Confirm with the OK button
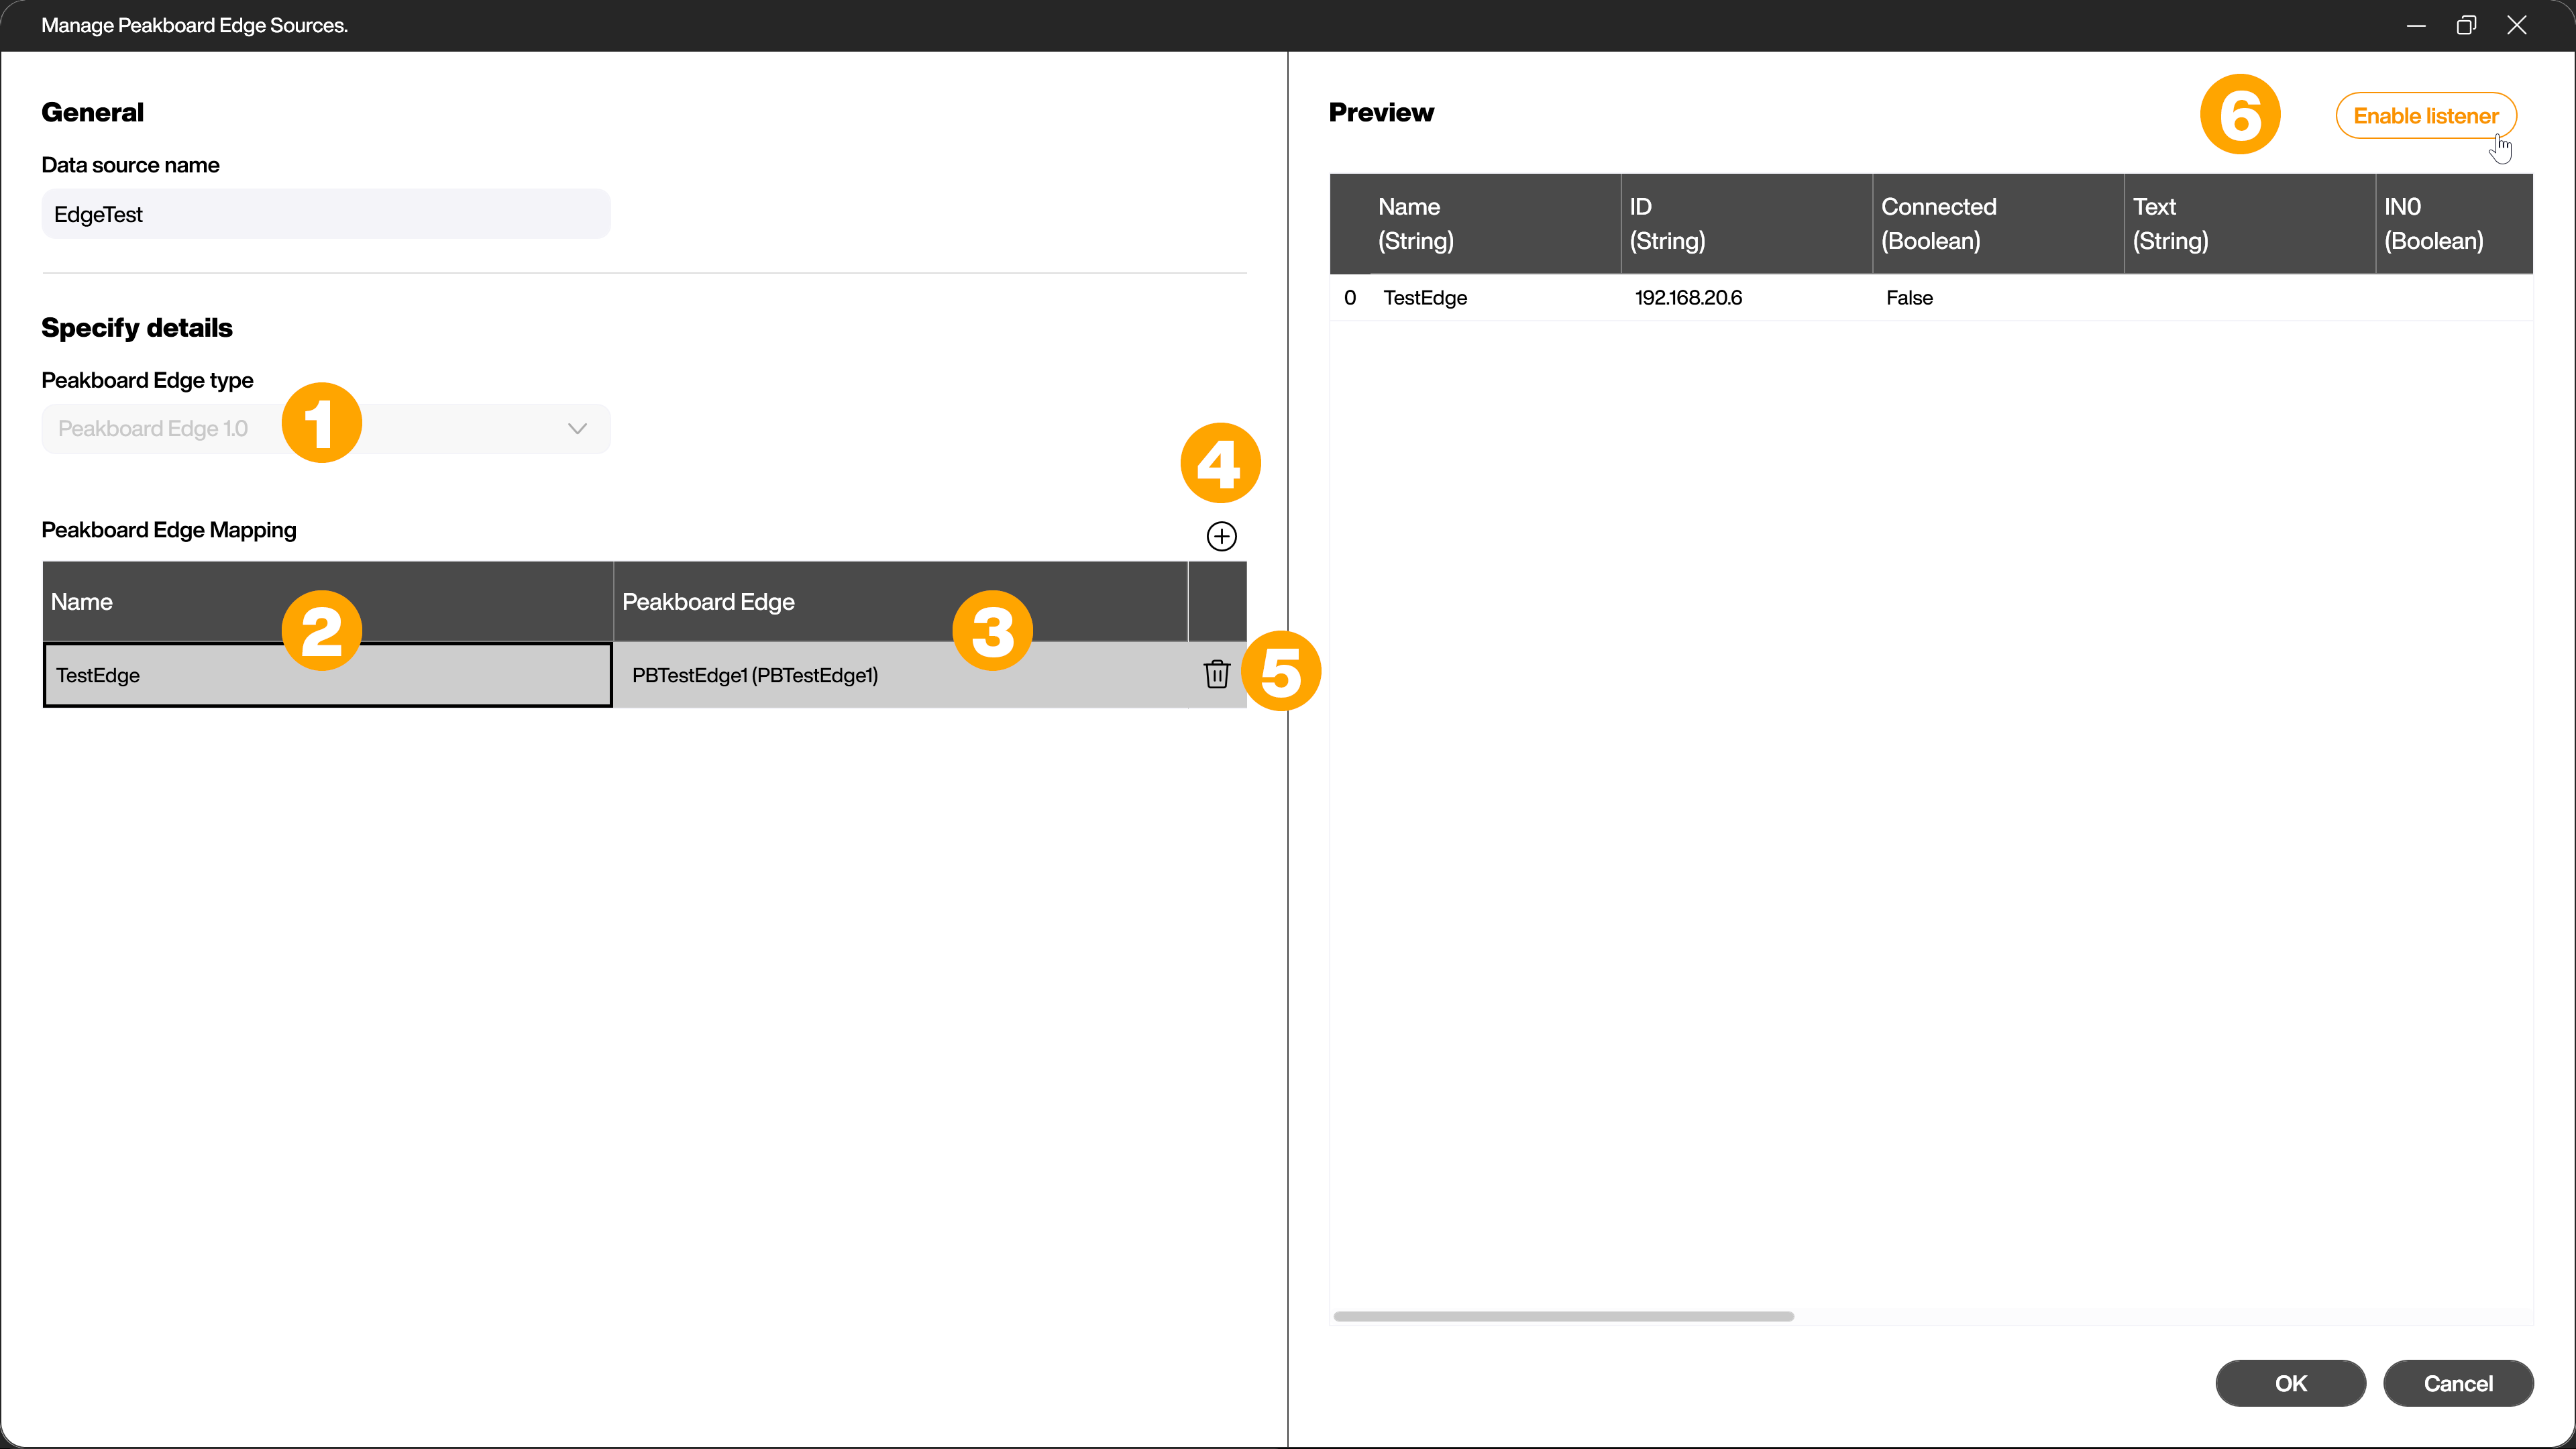Screen dimensions: 2576x1449 [x=2290, y=1383]
